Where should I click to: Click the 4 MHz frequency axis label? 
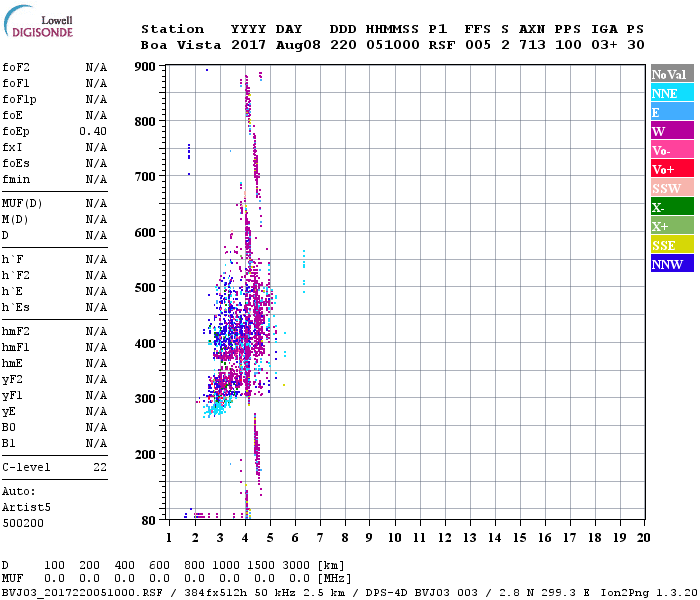point(245,538)
